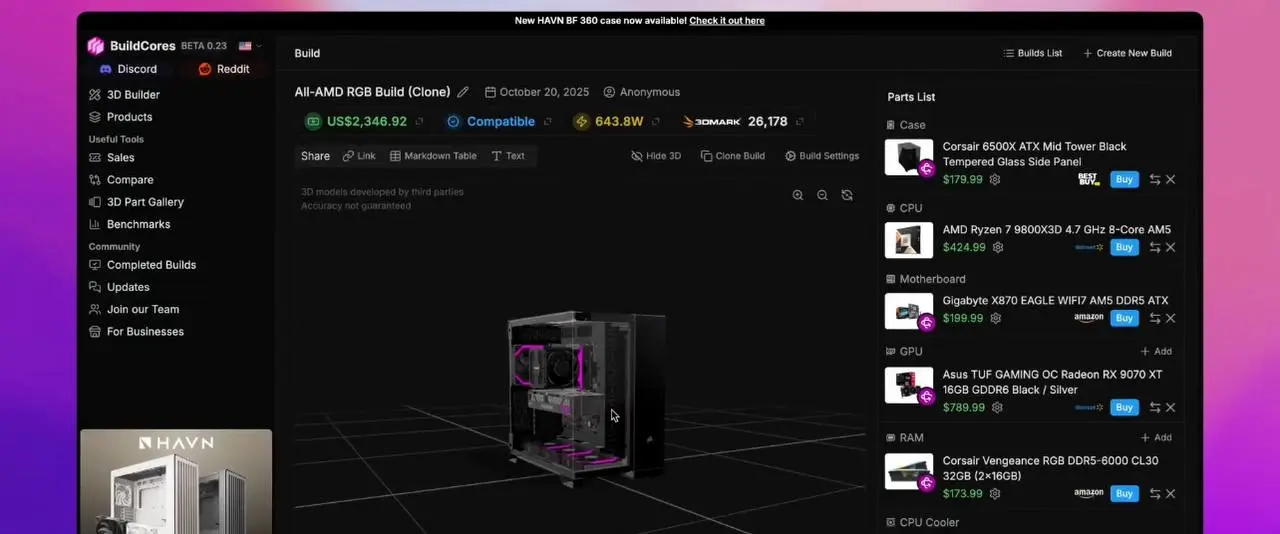1280x534 pixels.
Task: Open Compare in the sidebar
Action: [x=120, y=180]
